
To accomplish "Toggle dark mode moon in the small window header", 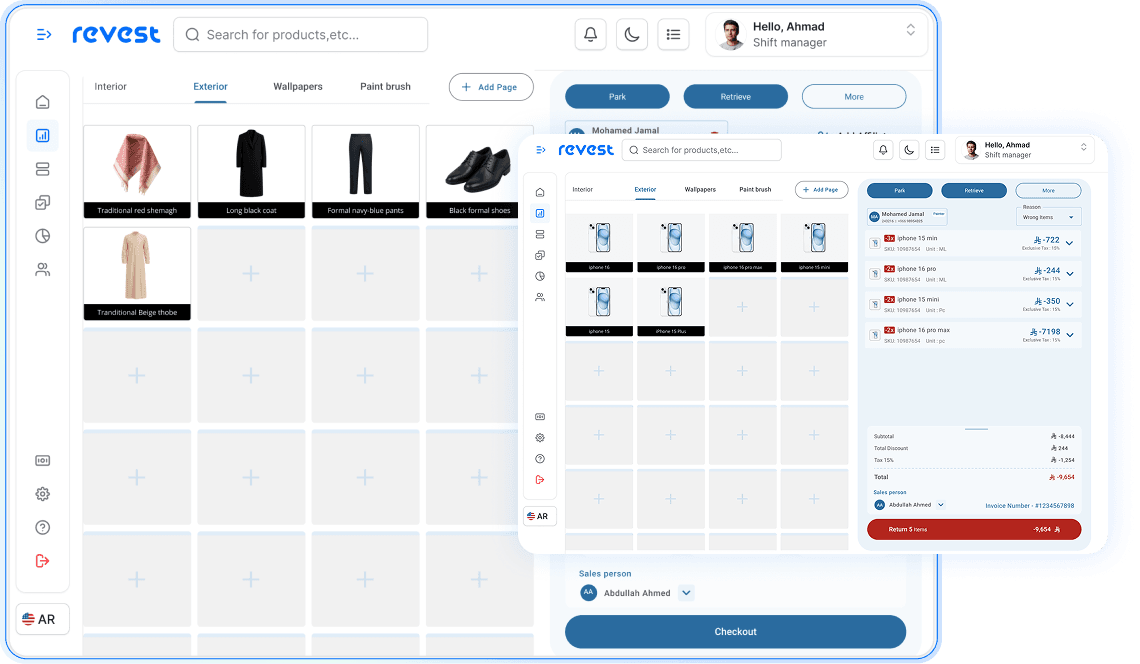I will pos(909,150).
